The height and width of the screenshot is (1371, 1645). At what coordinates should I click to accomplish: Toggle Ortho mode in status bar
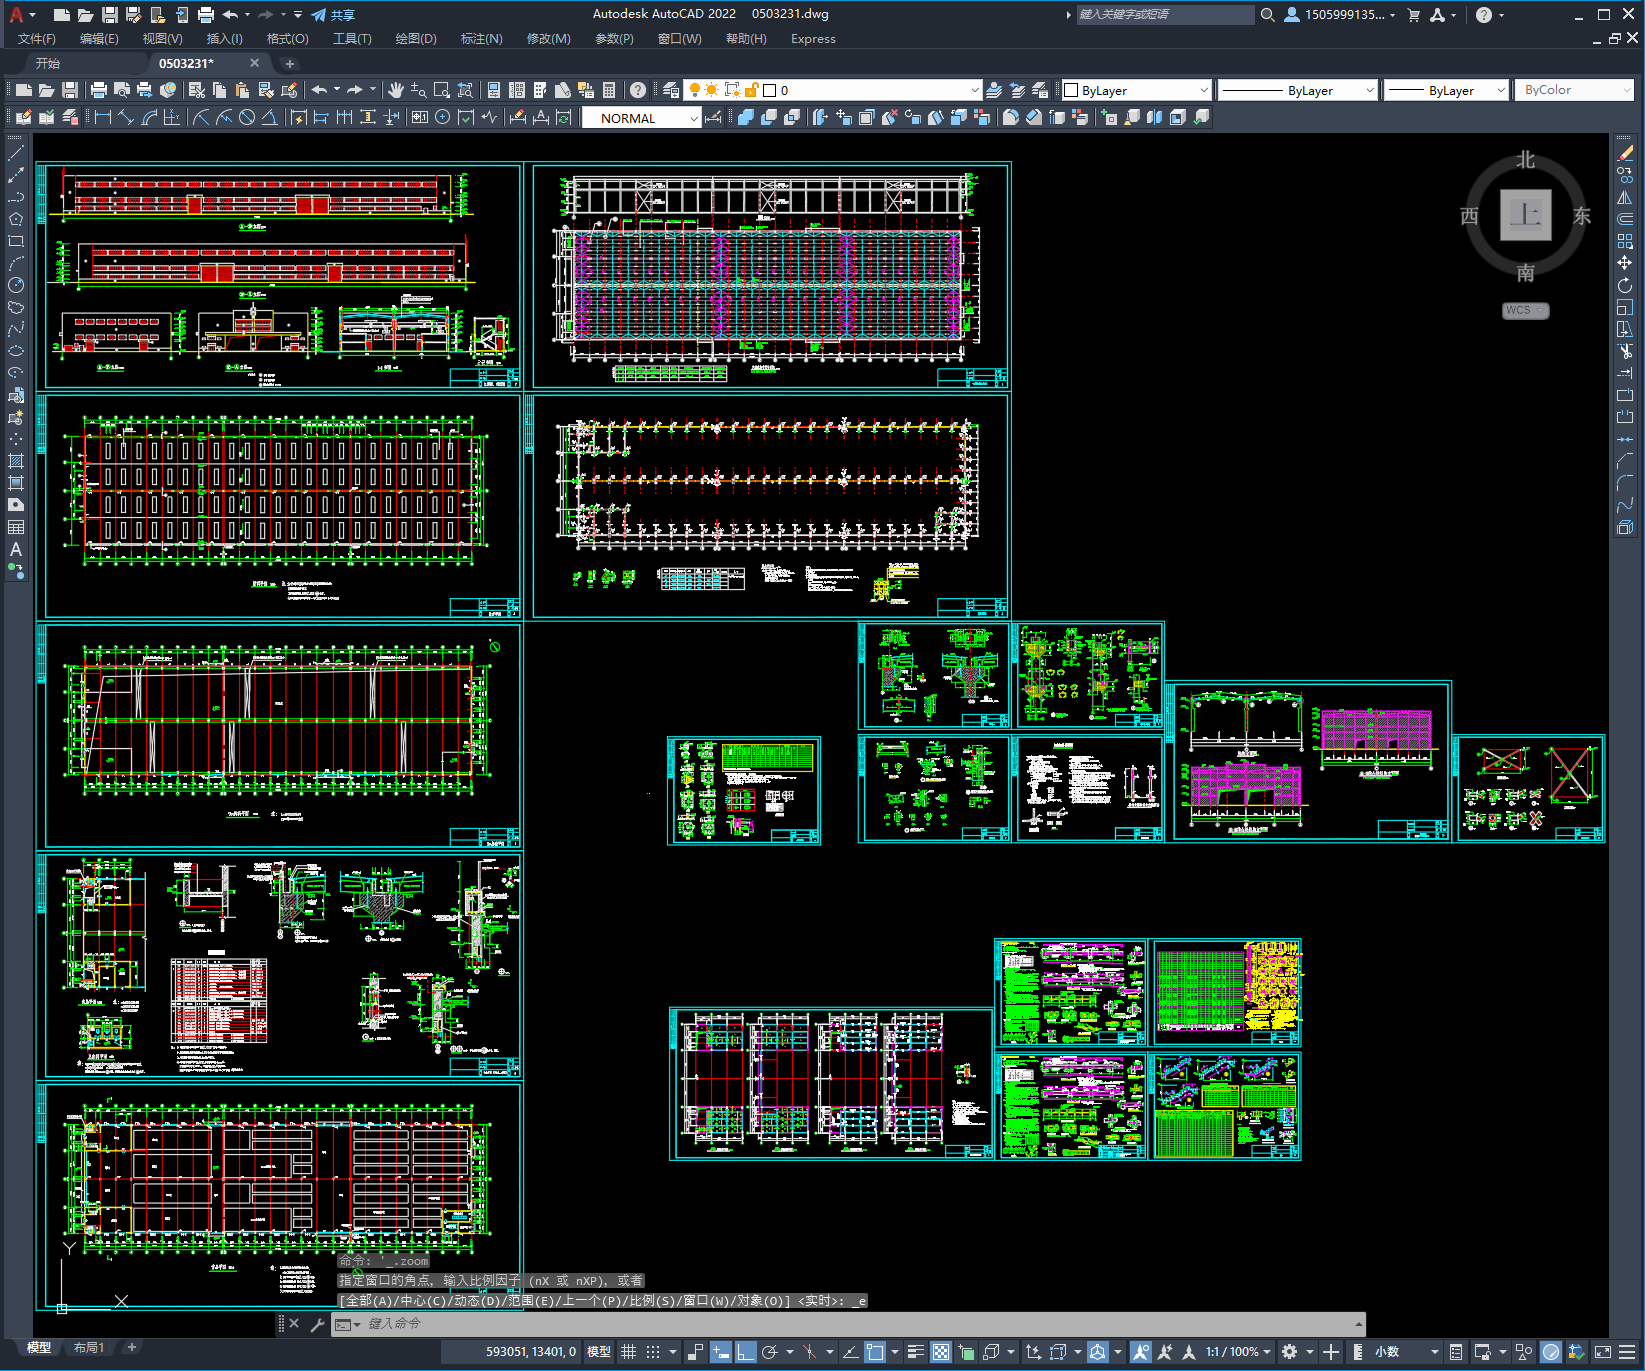(746, 1352)
